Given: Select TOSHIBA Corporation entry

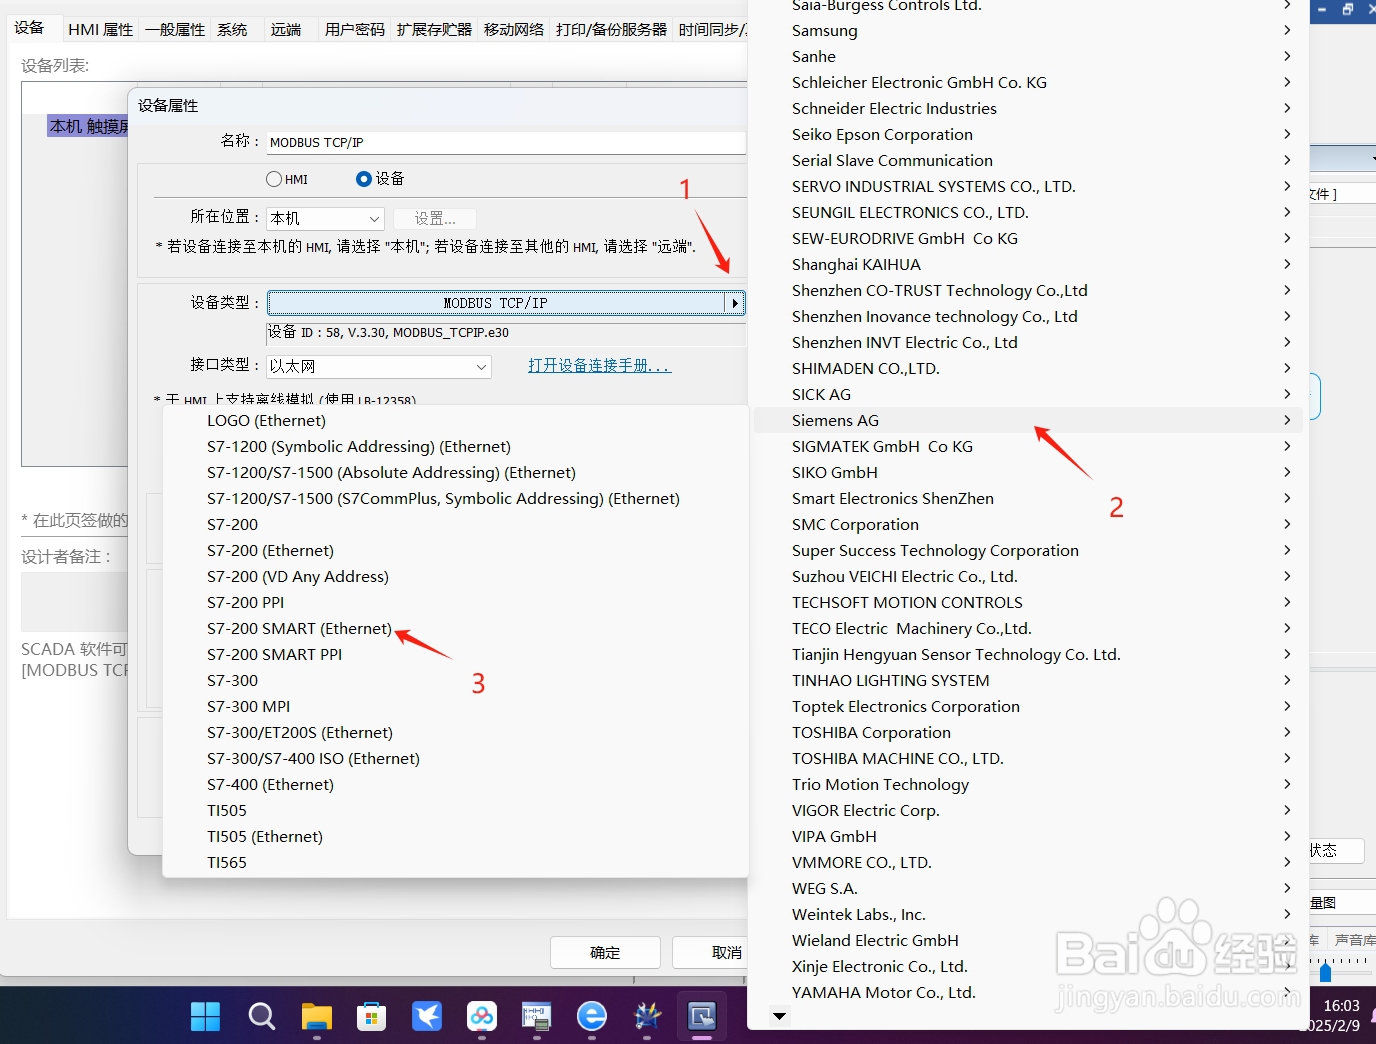Looking at the screenshot, I should [x=1027, y=733].
